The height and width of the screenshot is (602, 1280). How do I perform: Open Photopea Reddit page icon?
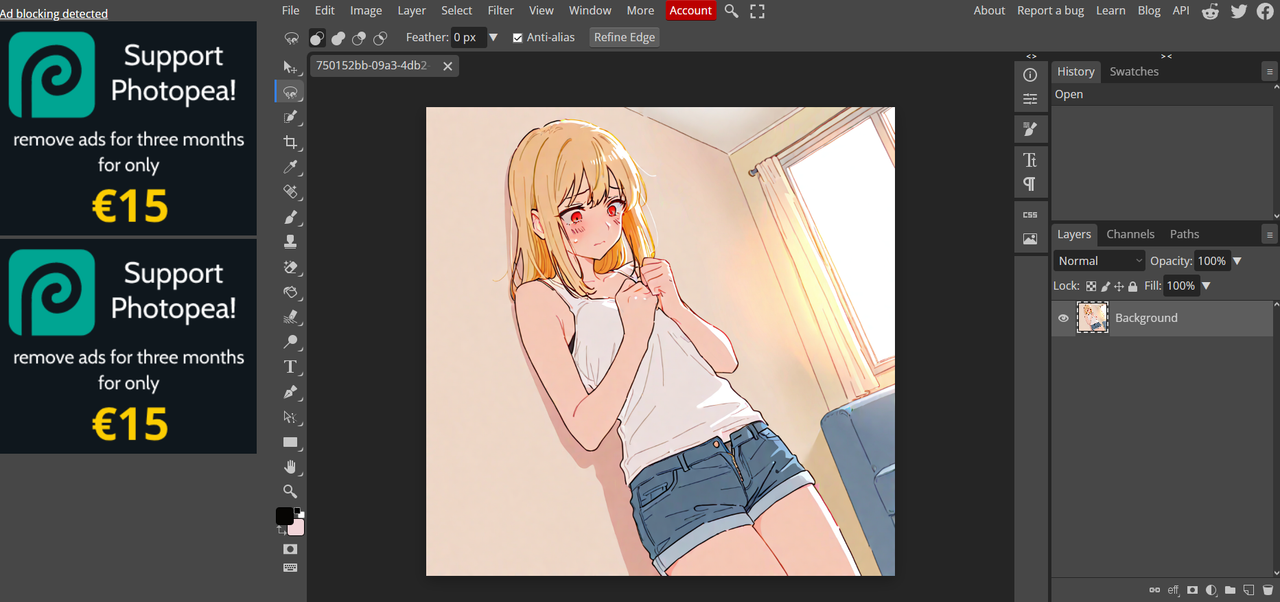point(1211,11)
